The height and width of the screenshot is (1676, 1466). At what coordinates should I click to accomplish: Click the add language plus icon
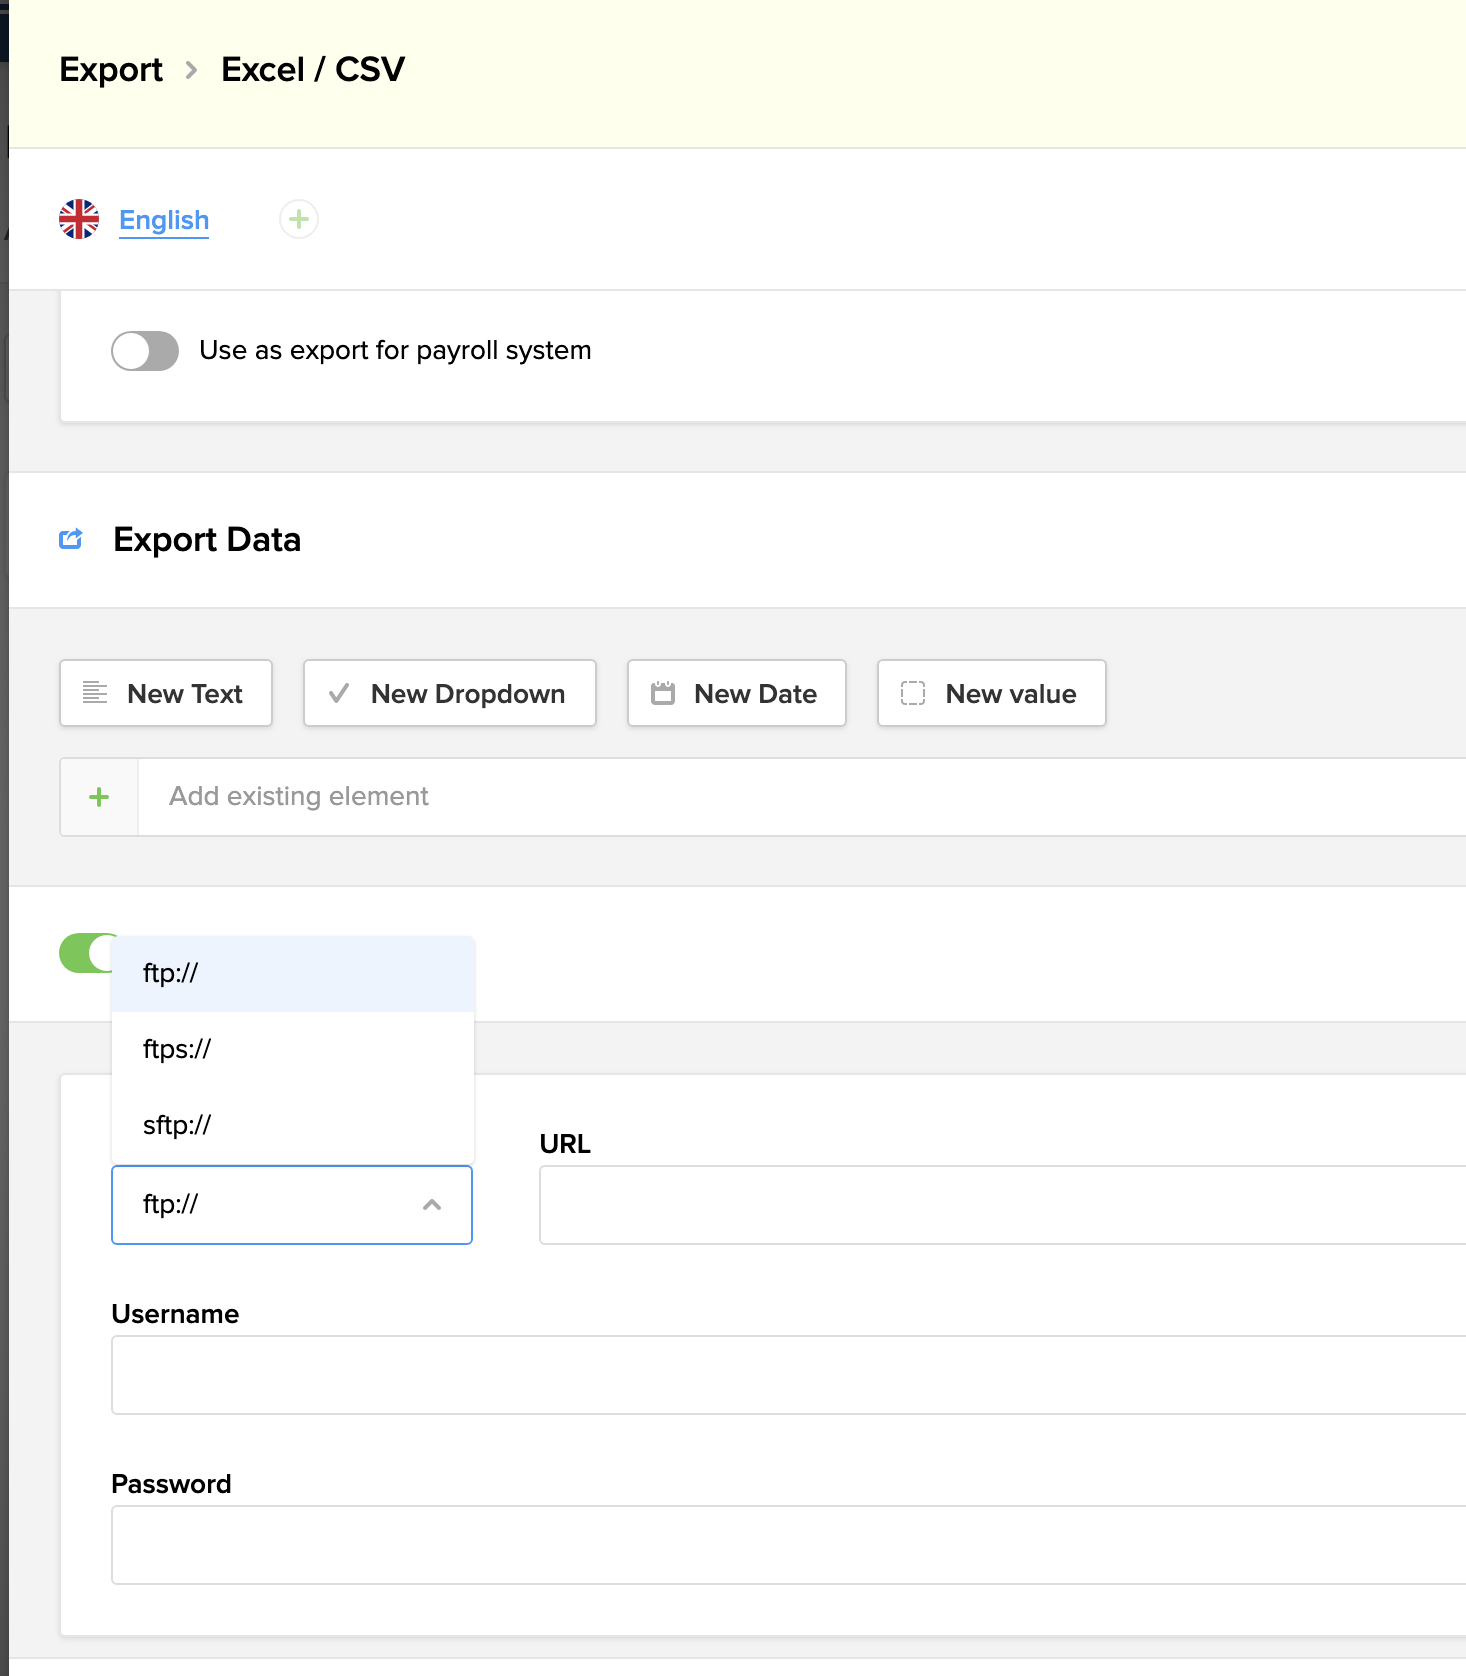[298, 219]
